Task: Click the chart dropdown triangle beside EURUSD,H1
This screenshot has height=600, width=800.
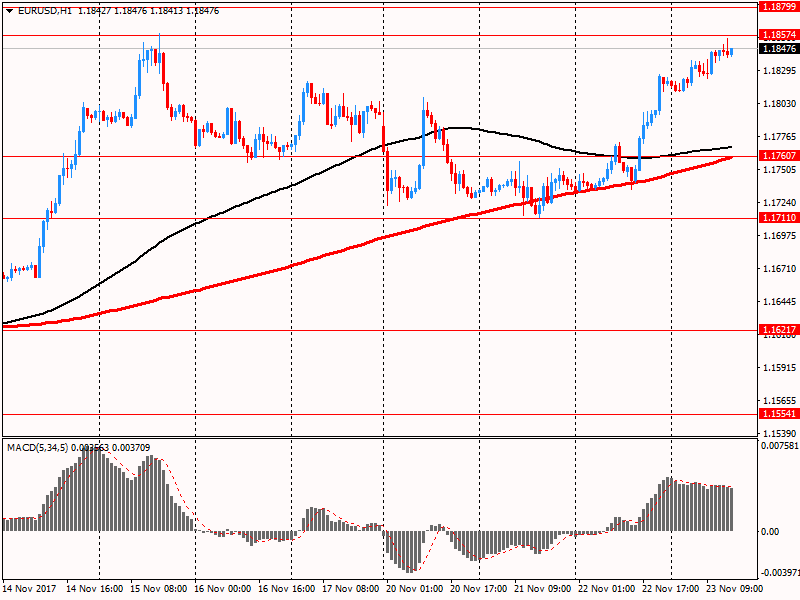Action: click(9, 11)
